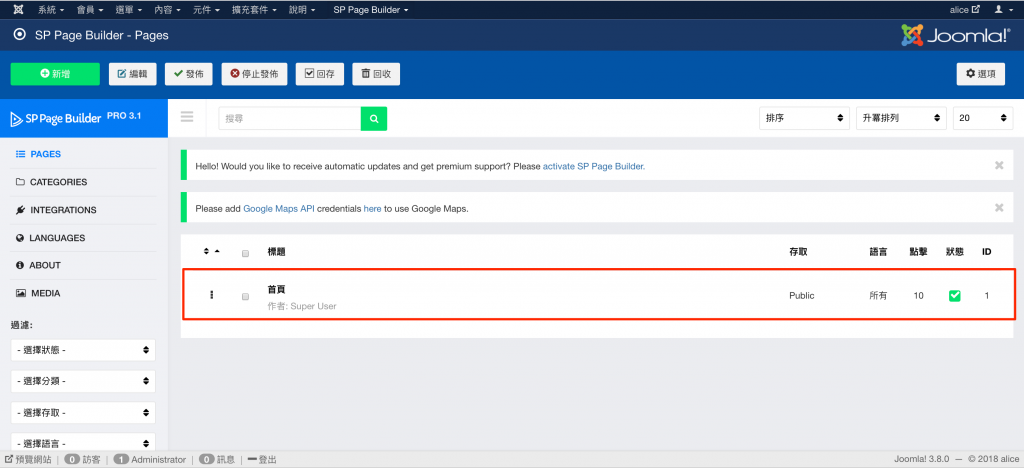Toggle the green published status of 首頁
1024x468 pixels.
pos(954,296)
